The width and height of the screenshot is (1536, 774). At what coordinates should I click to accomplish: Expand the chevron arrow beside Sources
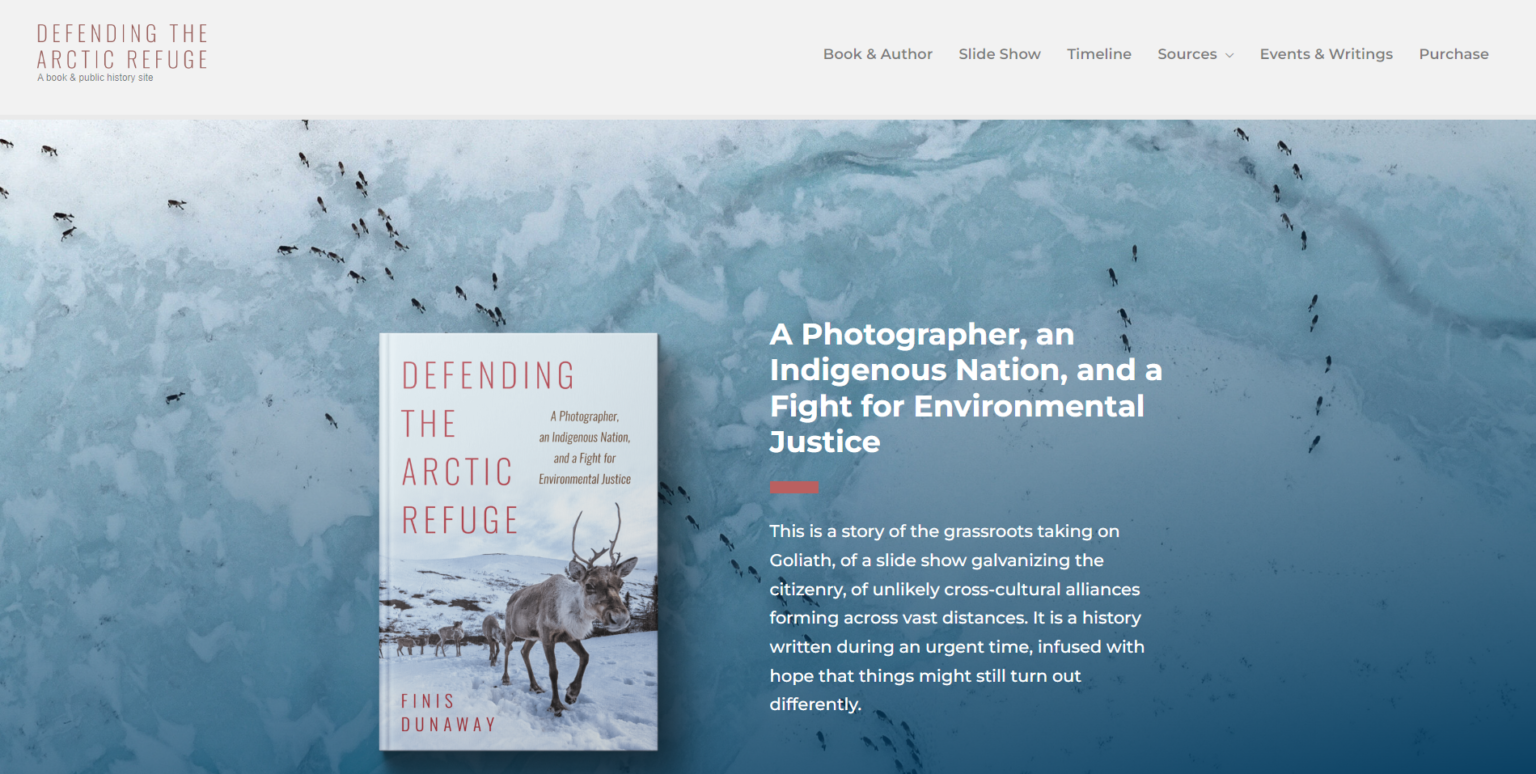[x=1229, y=55]
